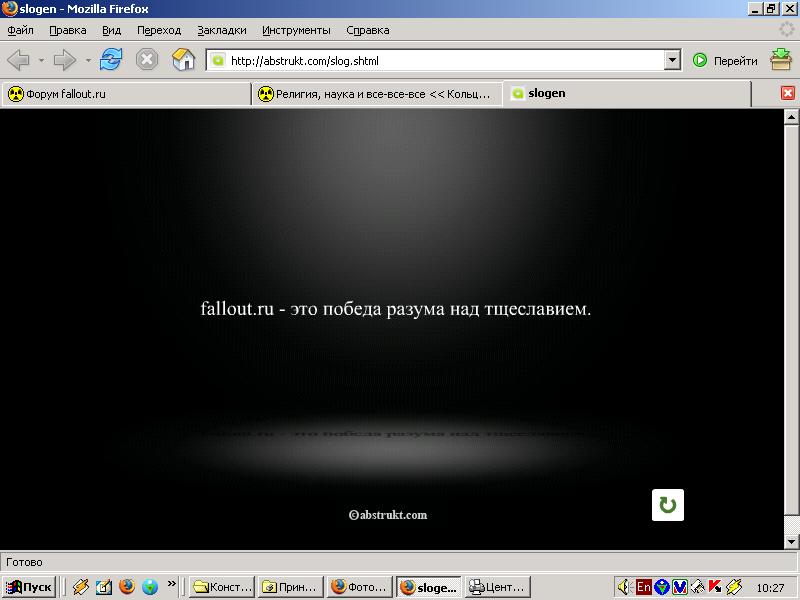Open the Инструменты menu
The height and width of the screenshot is (600, 800).
(x=296, y=30)
